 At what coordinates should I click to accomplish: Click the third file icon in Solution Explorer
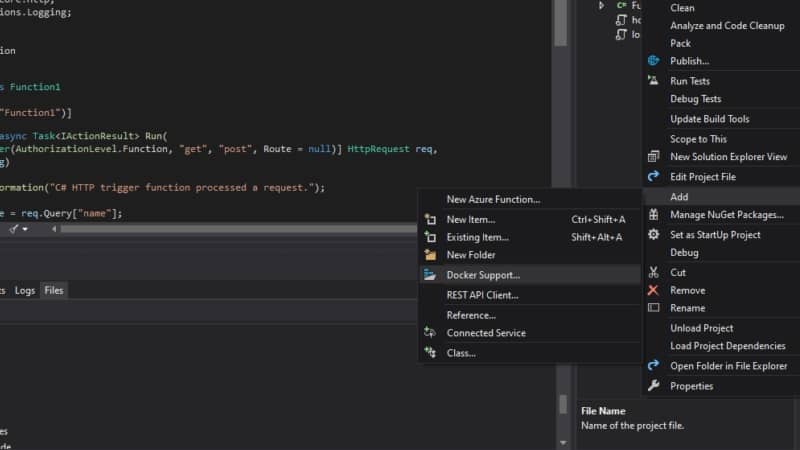point(621,35)
